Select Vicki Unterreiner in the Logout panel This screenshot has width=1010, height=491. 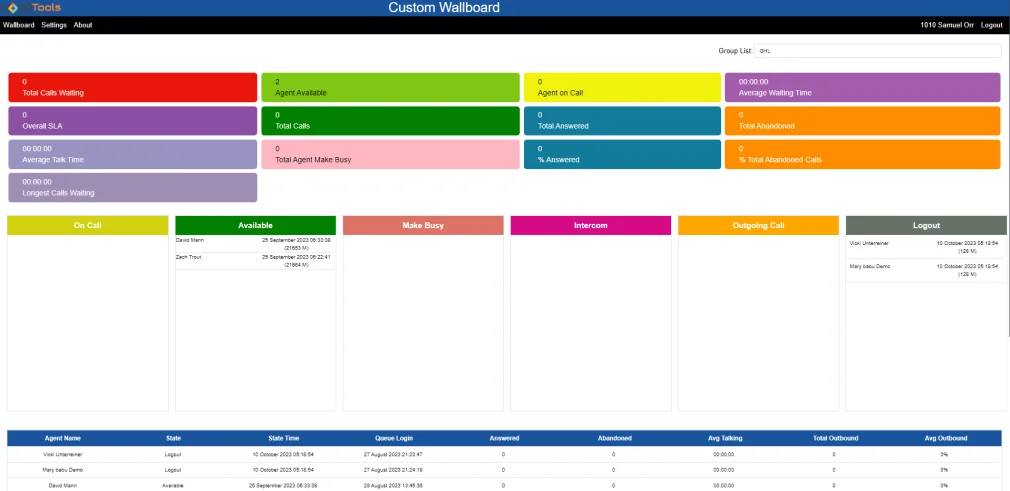(x=869, y=243)
